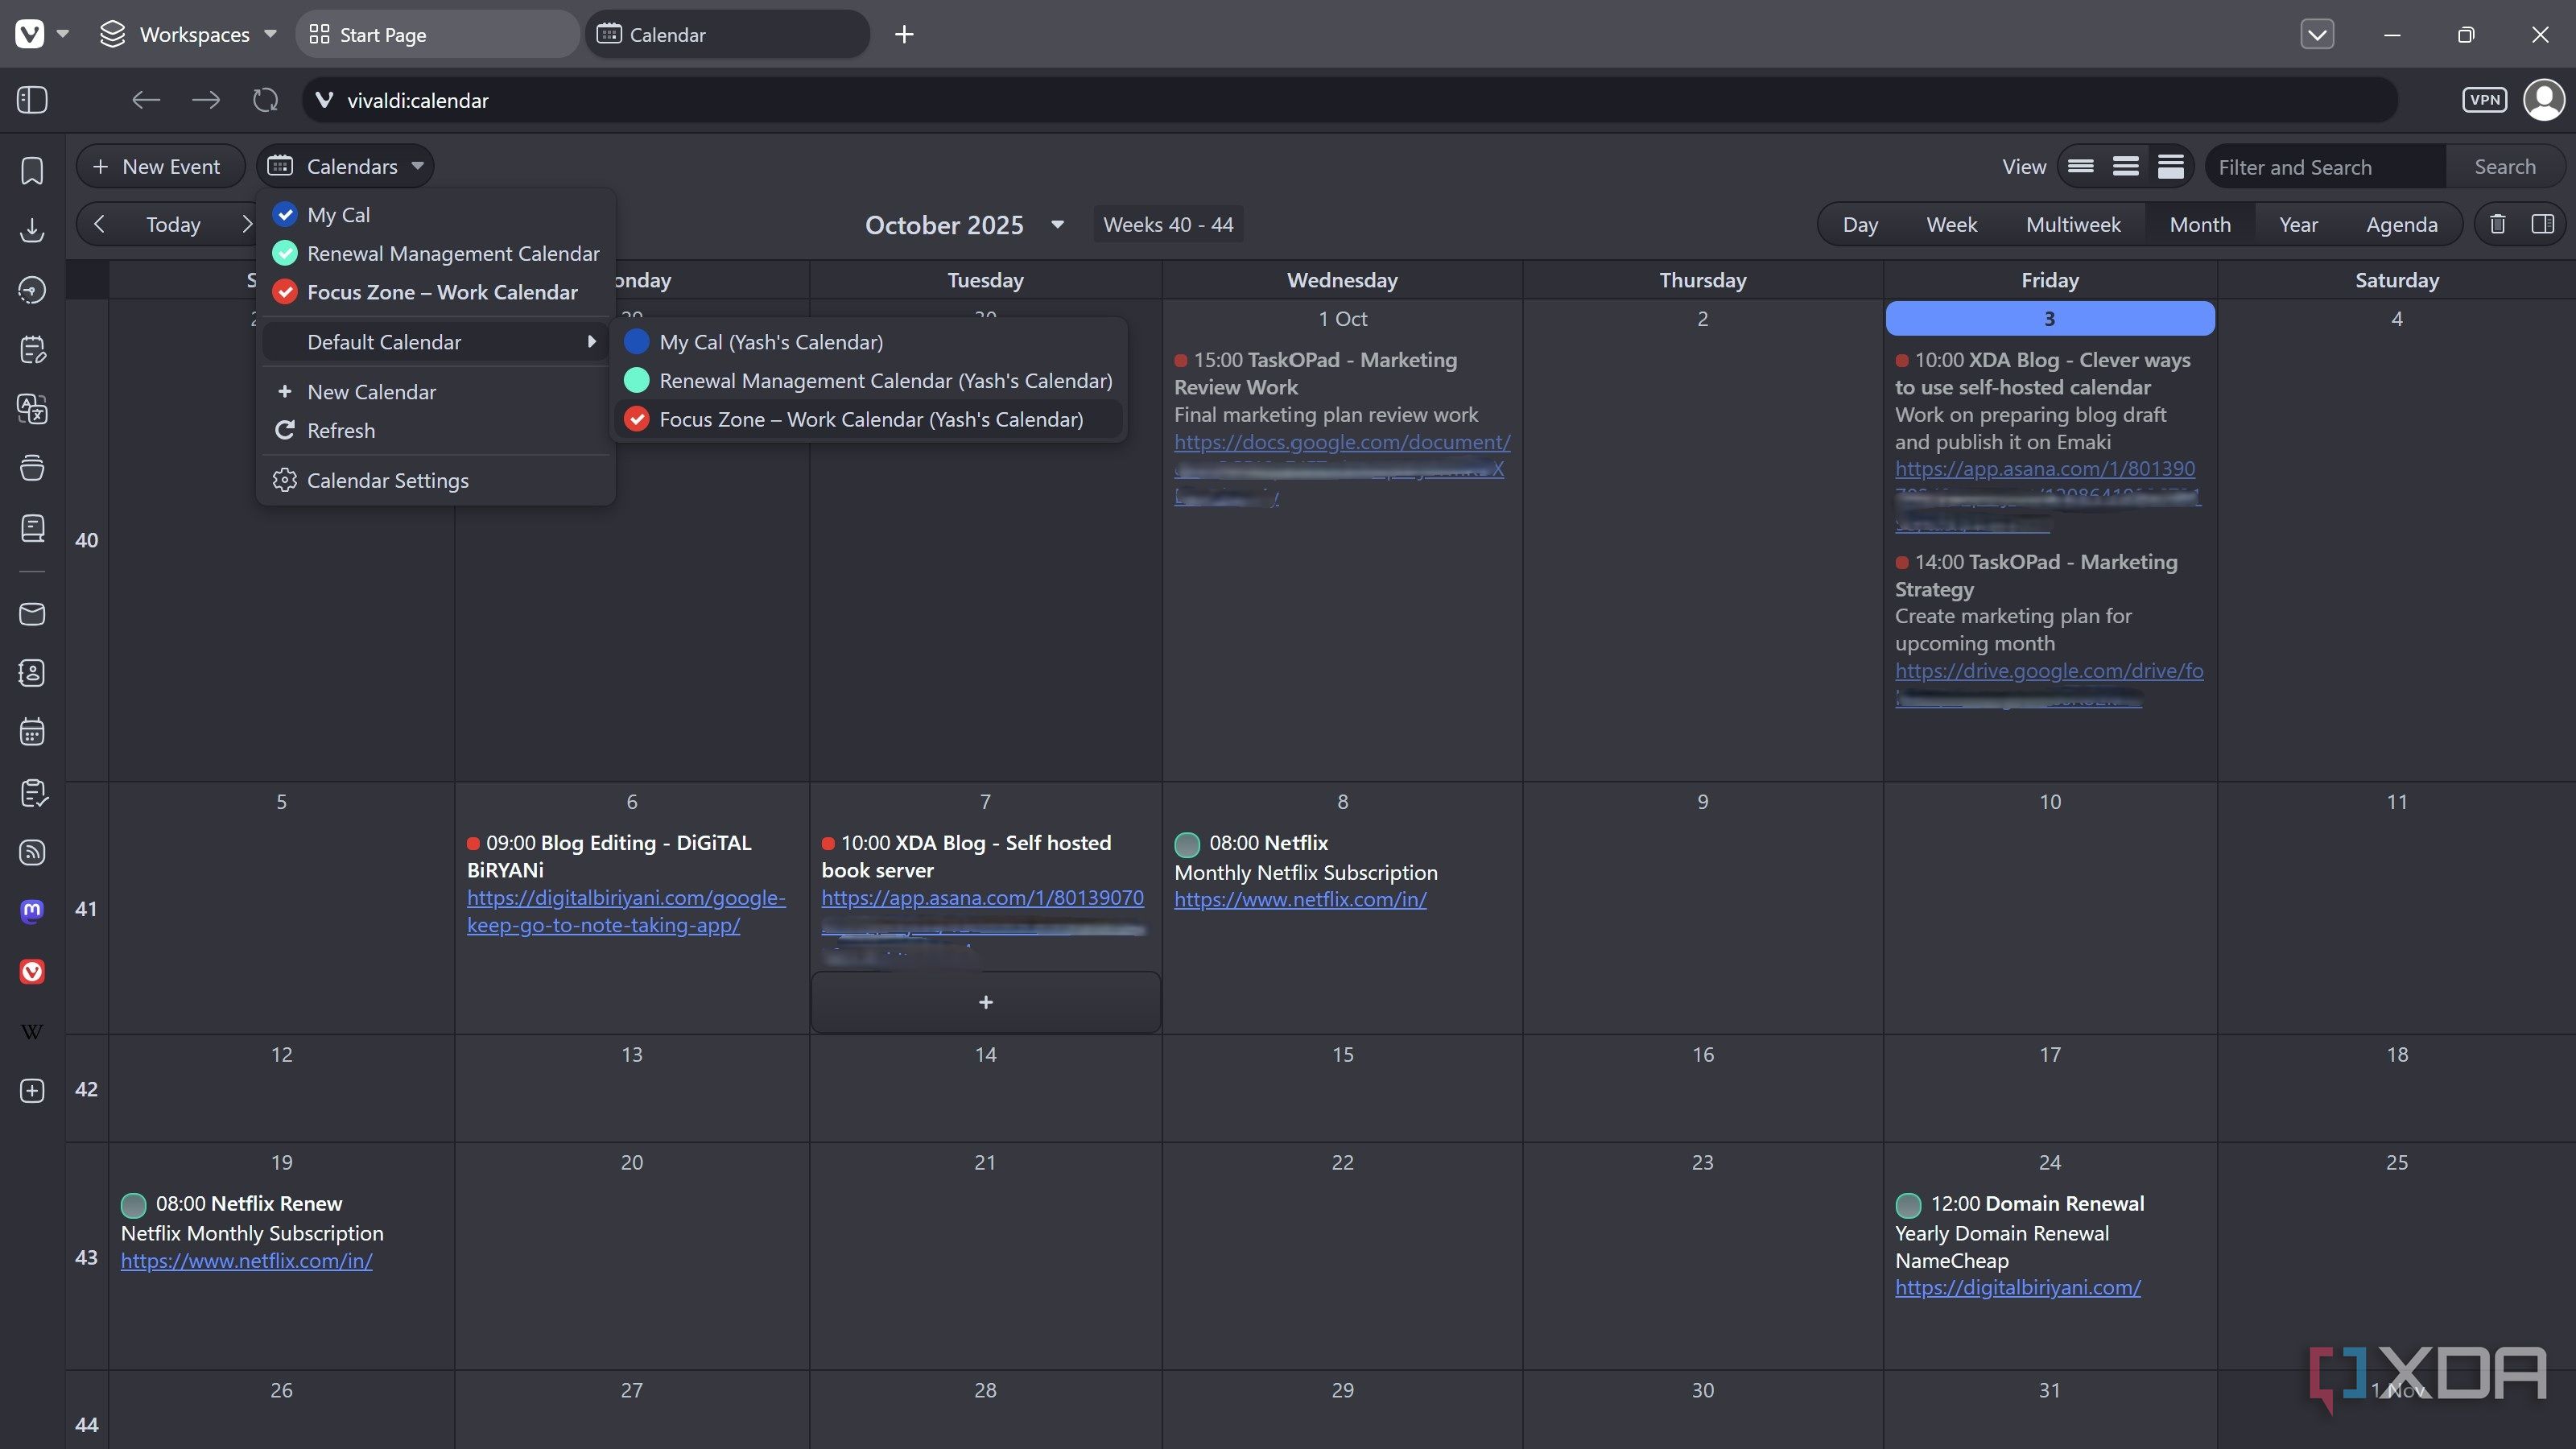
Task: Collapse the Calendars dropdown button
Action: (x=346, y=166)
